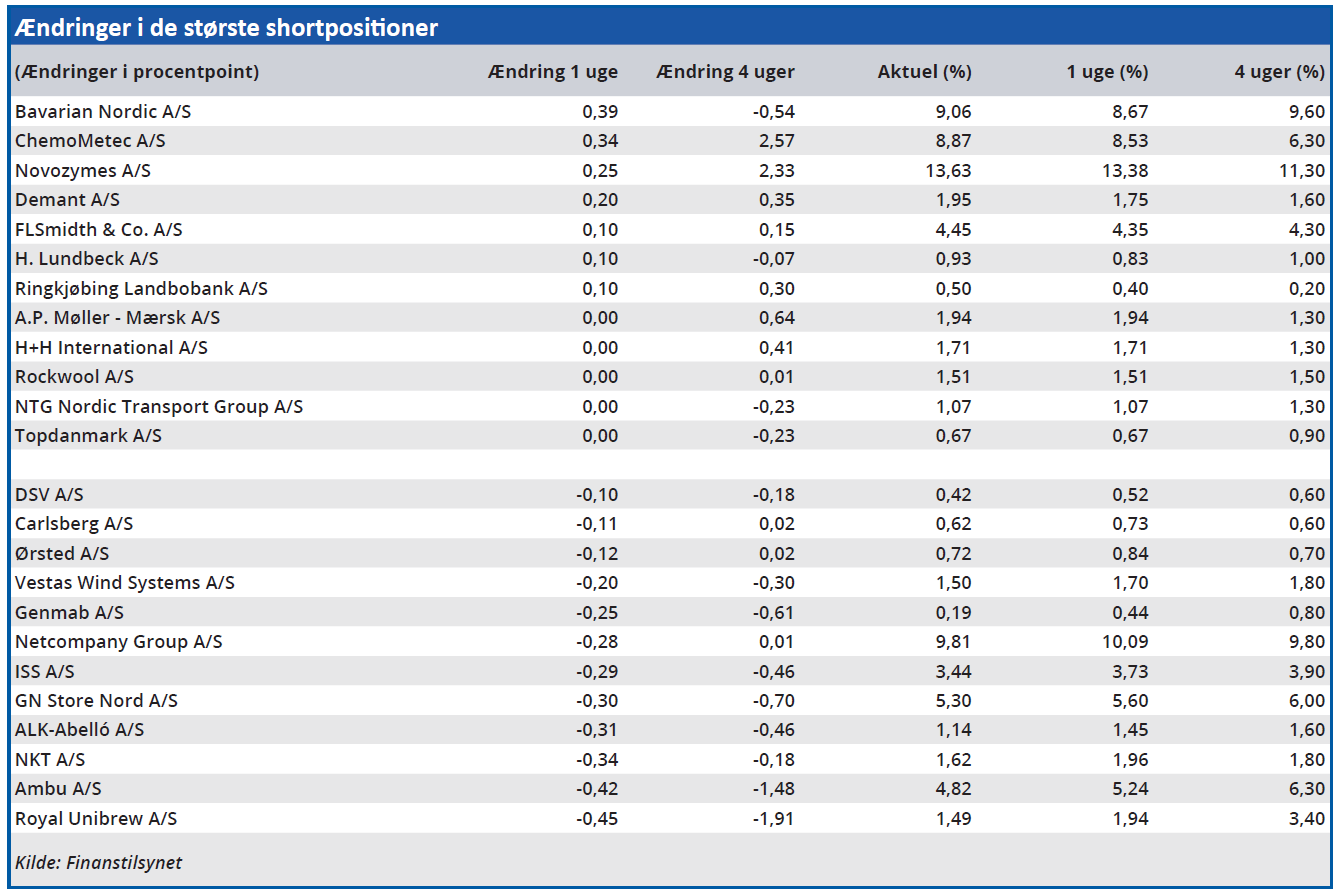Select Ambu A/S current value 4,82
This screenshot has height=892, width=1341.
point(952,789)
